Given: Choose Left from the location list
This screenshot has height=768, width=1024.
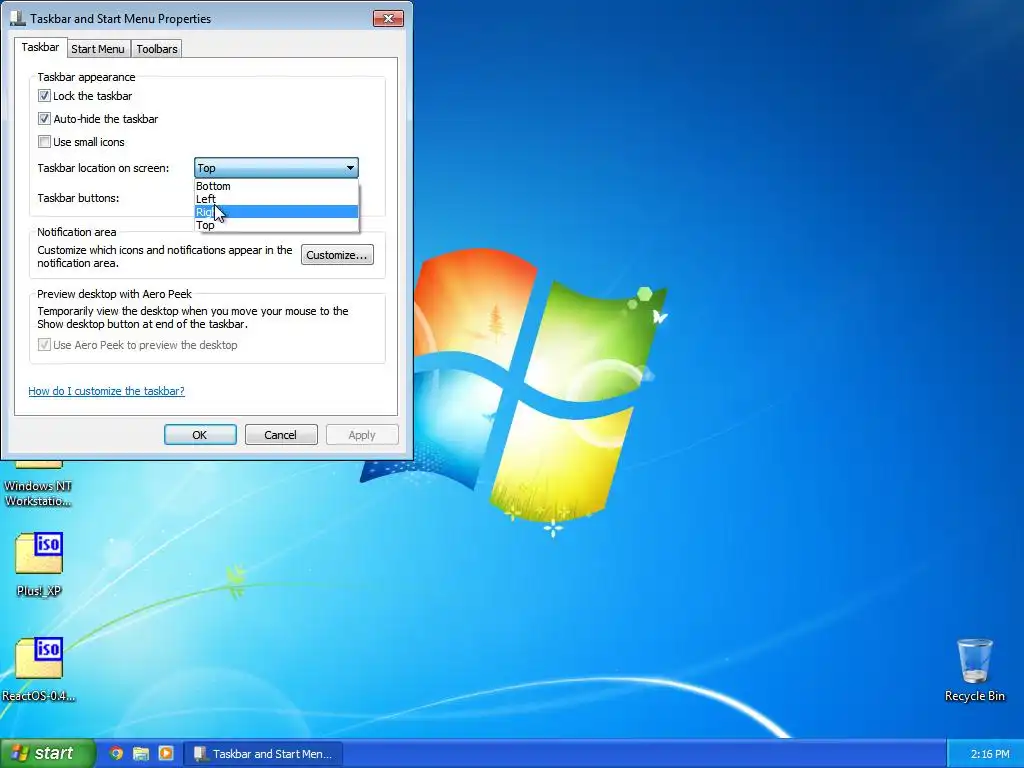Looking at the screenshot, I should 276,199.
